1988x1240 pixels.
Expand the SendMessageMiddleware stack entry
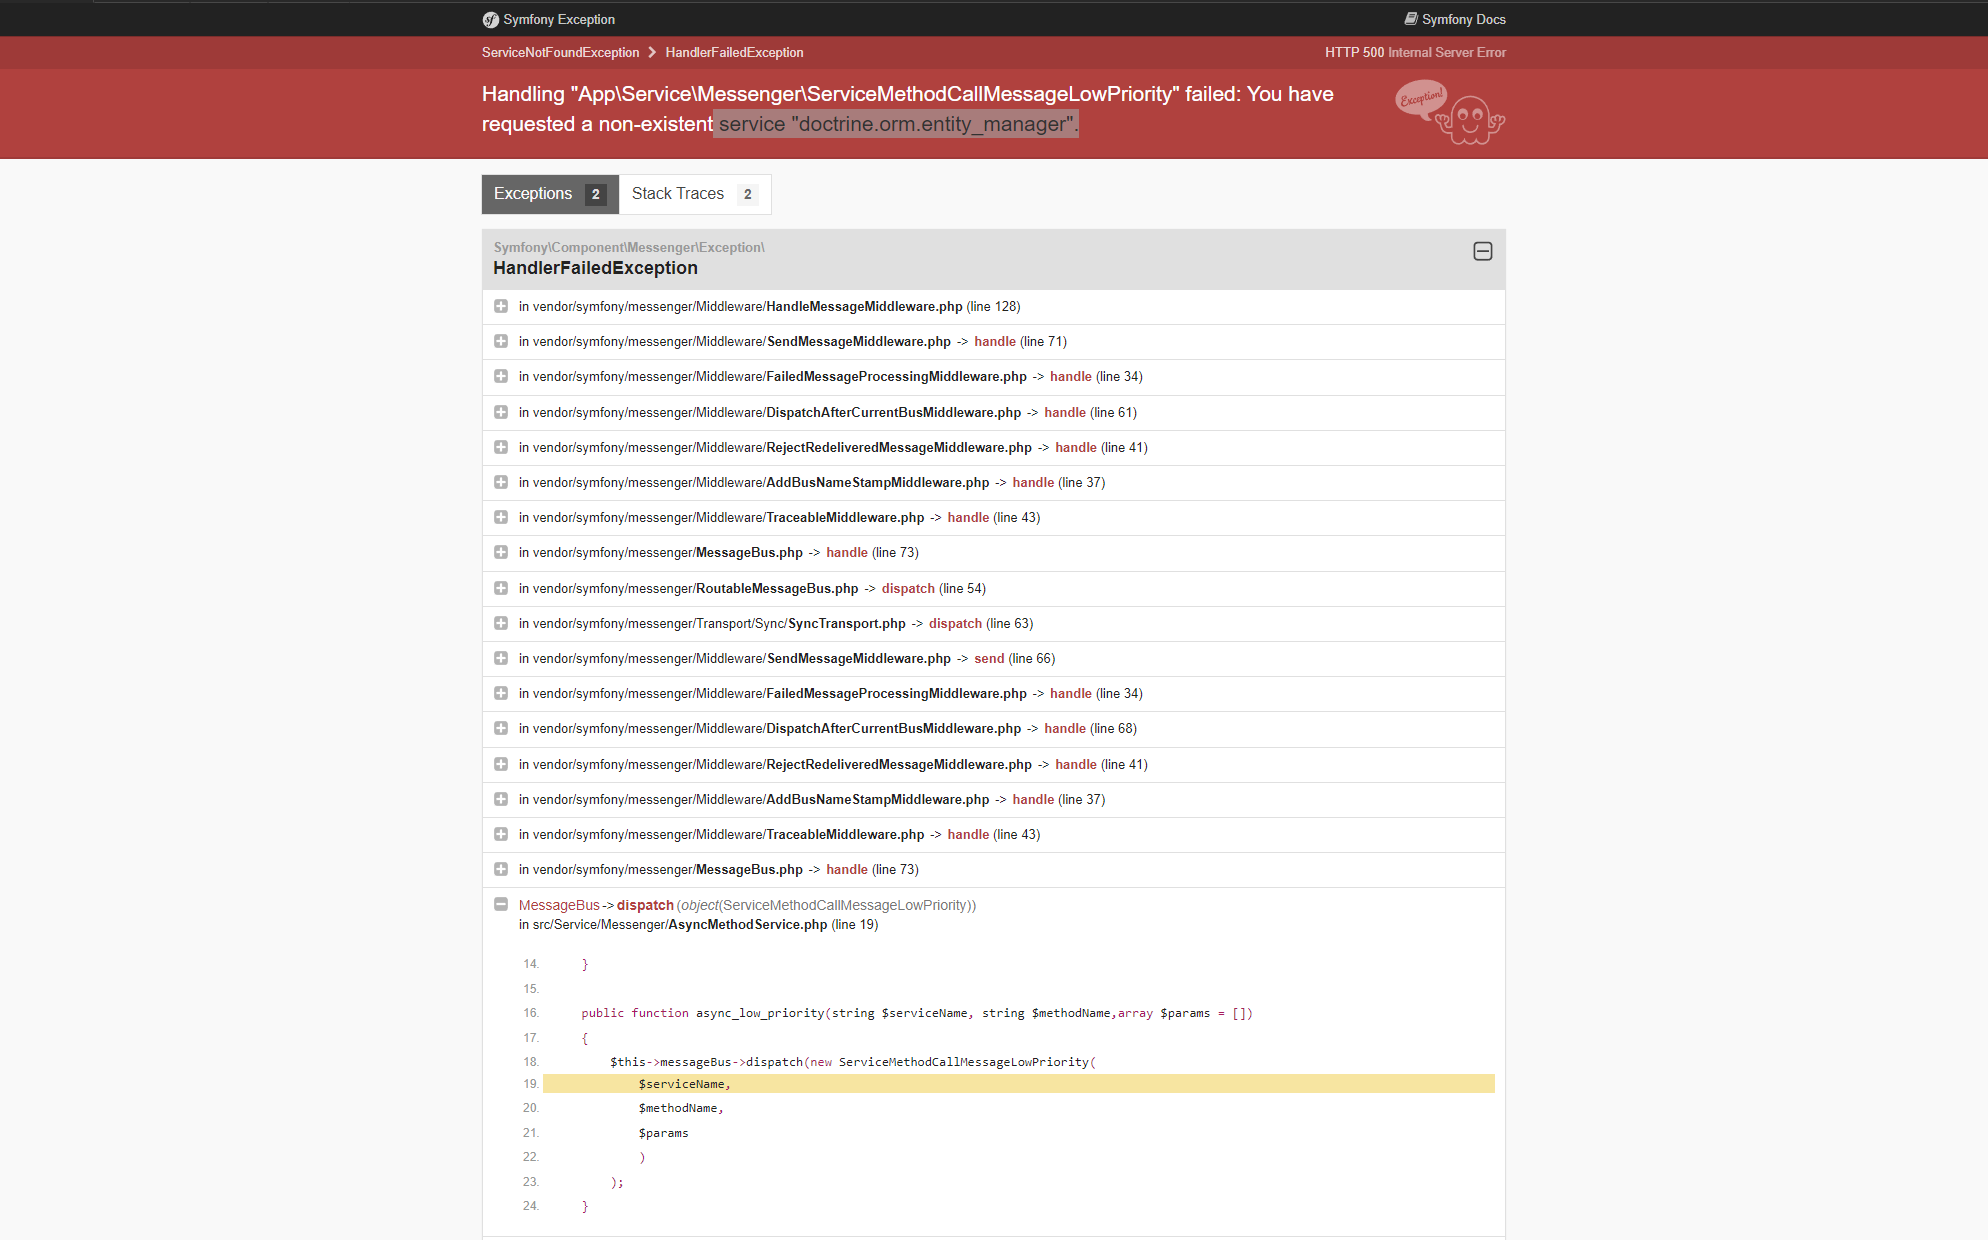pyautogui.click(x=503, y=341)
